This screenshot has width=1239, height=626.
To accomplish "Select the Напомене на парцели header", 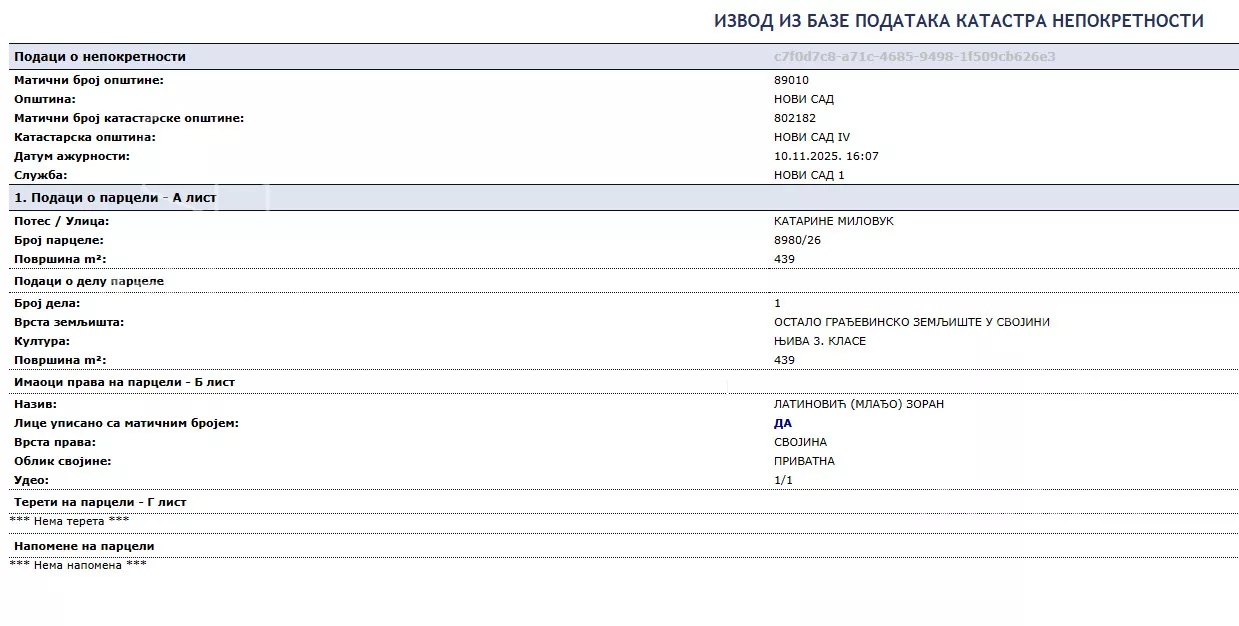I will pos(84,546).
